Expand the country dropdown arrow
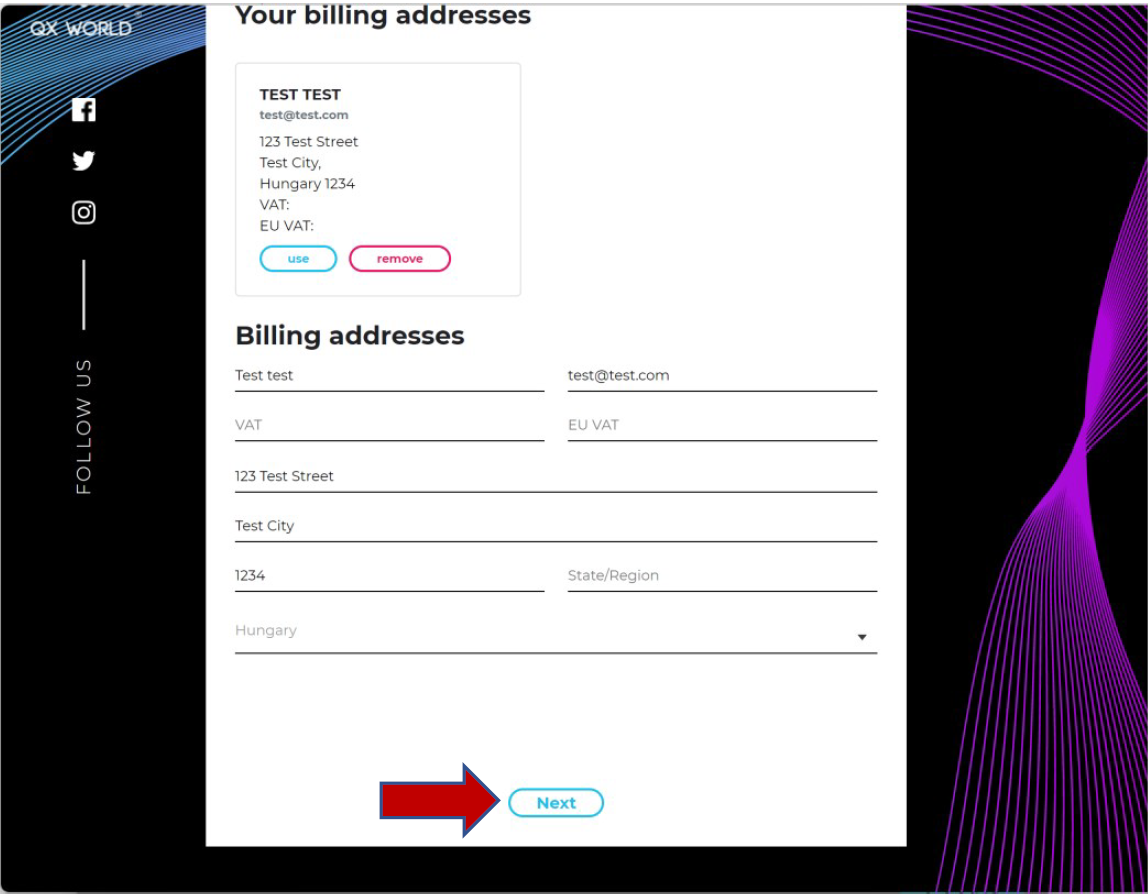The image size is (1148, 896). tap(861, 638)
